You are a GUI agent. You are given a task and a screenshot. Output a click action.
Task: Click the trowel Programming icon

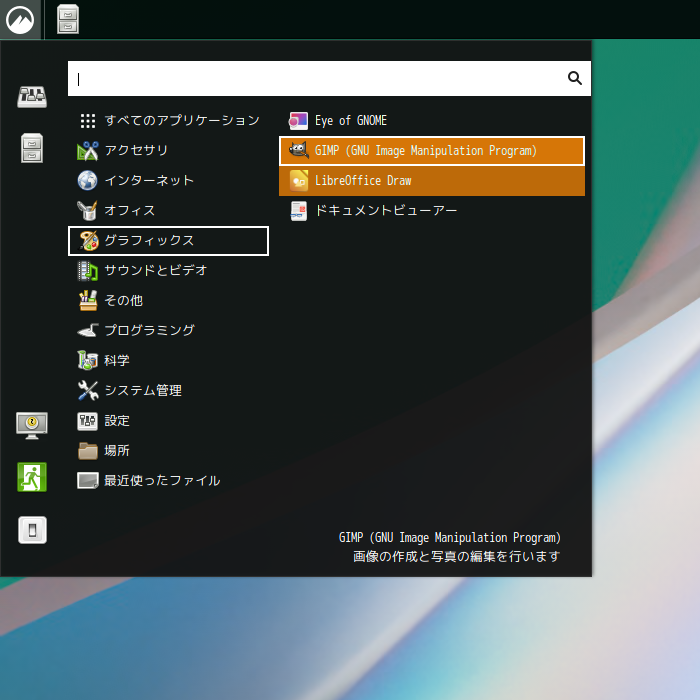88,330
